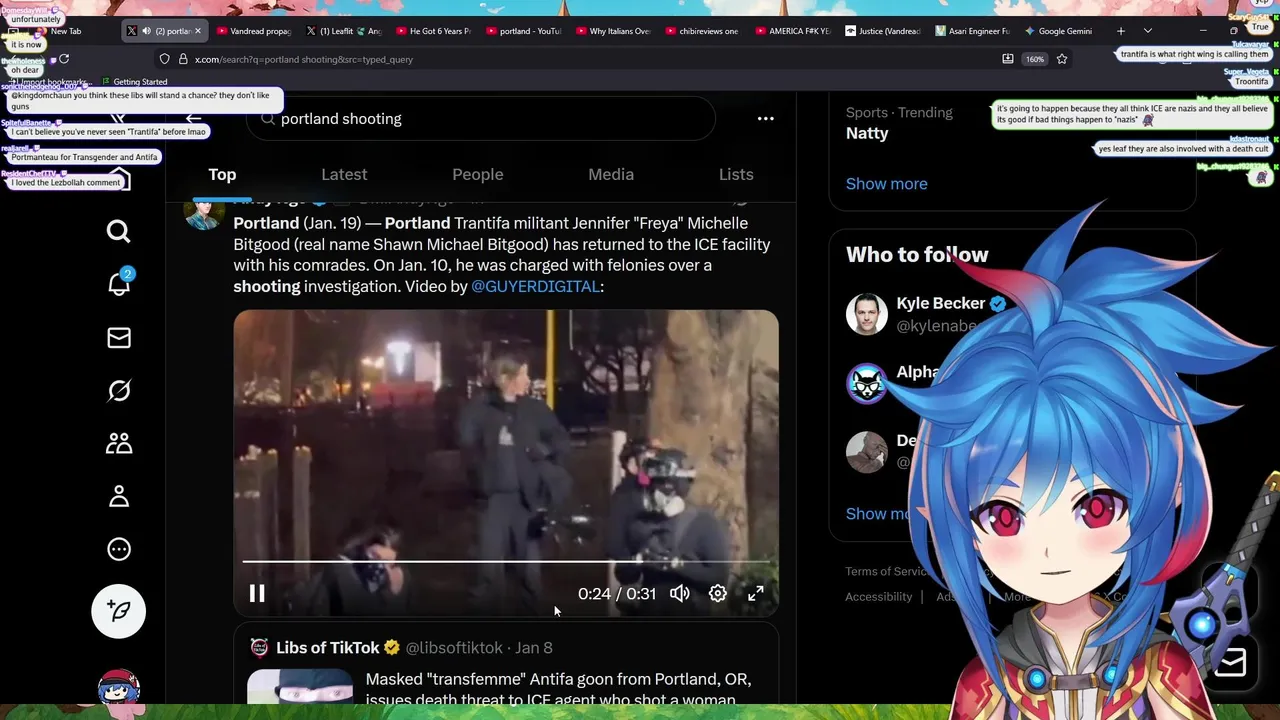The width and height of the screenshot is (1280, 720).
Task: Switch to Why Italians Over browser tab
Action: [x=614, y=31]
